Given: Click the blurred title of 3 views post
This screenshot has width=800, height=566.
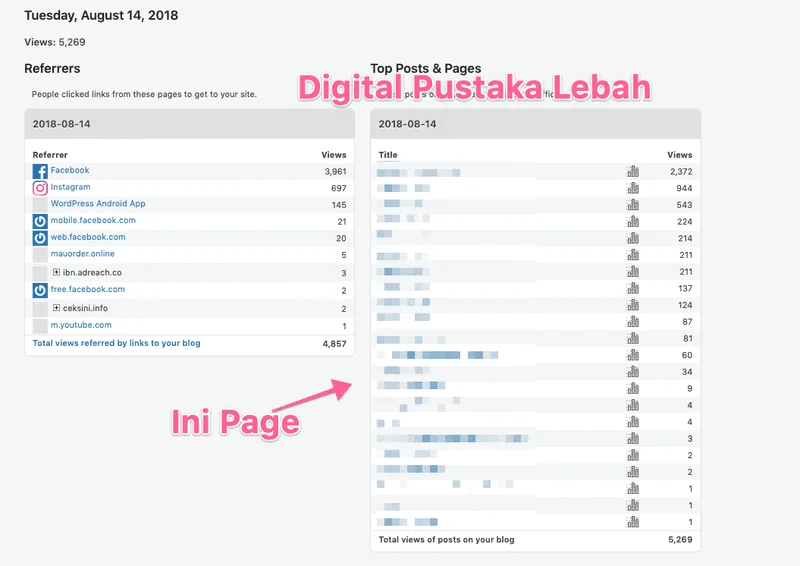Looking at the screenshot, I should point(453,438).
